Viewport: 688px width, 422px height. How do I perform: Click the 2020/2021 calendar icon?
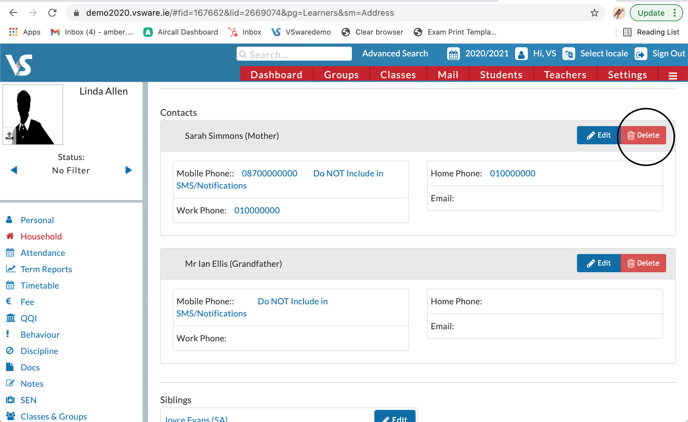point(453,54)
